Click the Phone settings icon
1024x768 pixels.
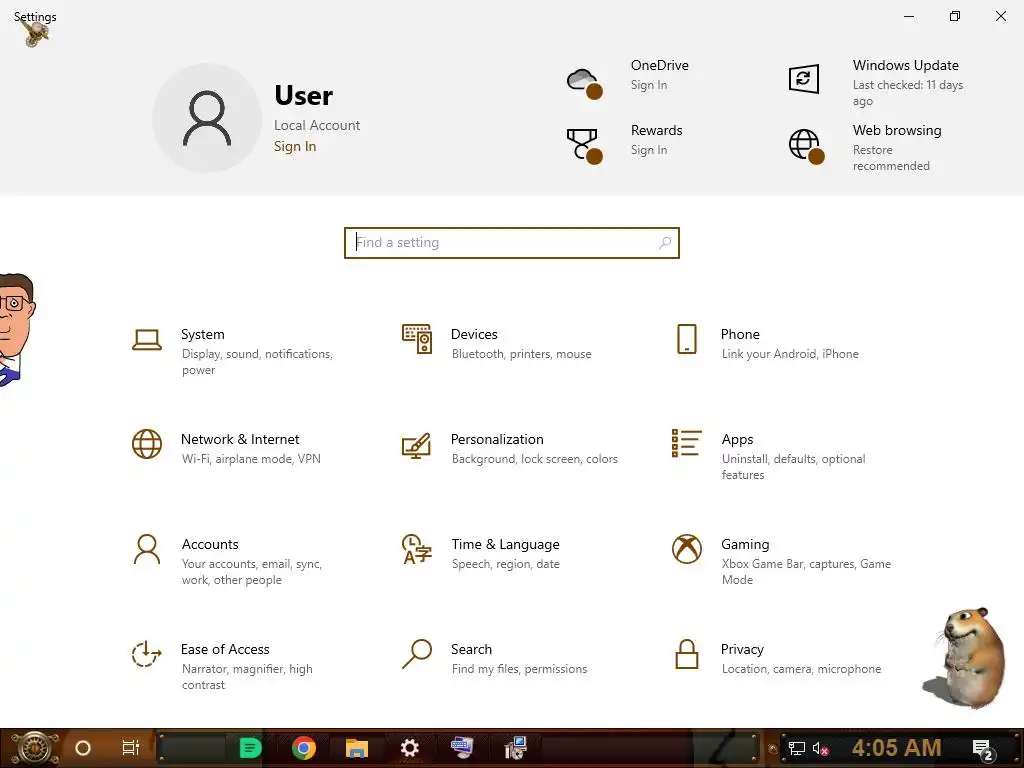point(686,339)
